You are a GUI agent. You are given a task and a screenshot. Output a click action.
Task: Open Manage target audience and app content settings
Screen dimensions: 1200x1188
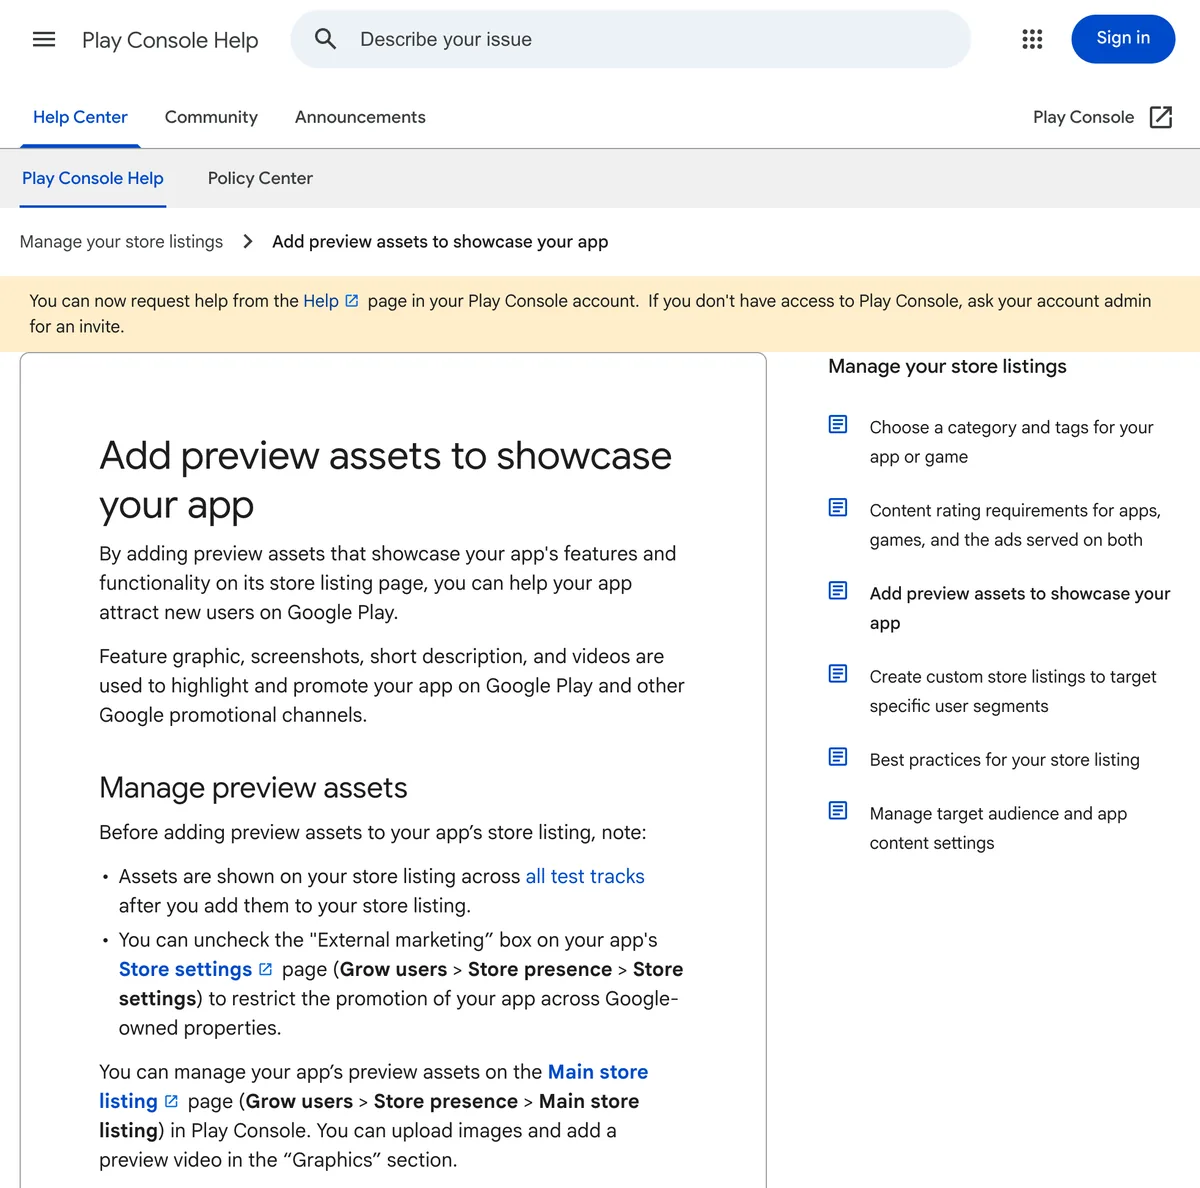[998, 828]
